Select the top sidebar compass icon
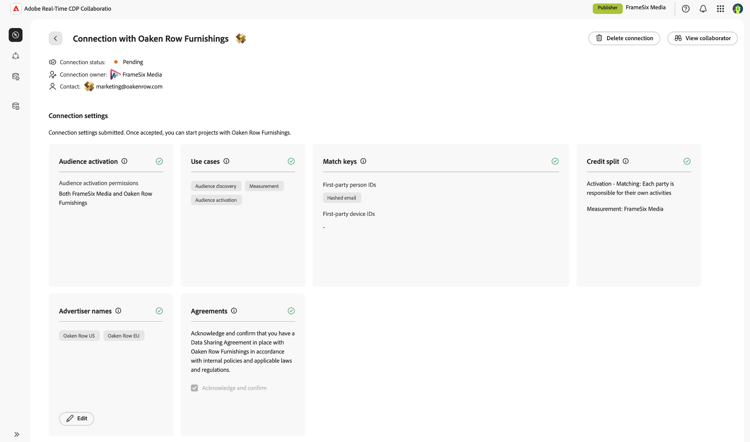 pos(15,35)
